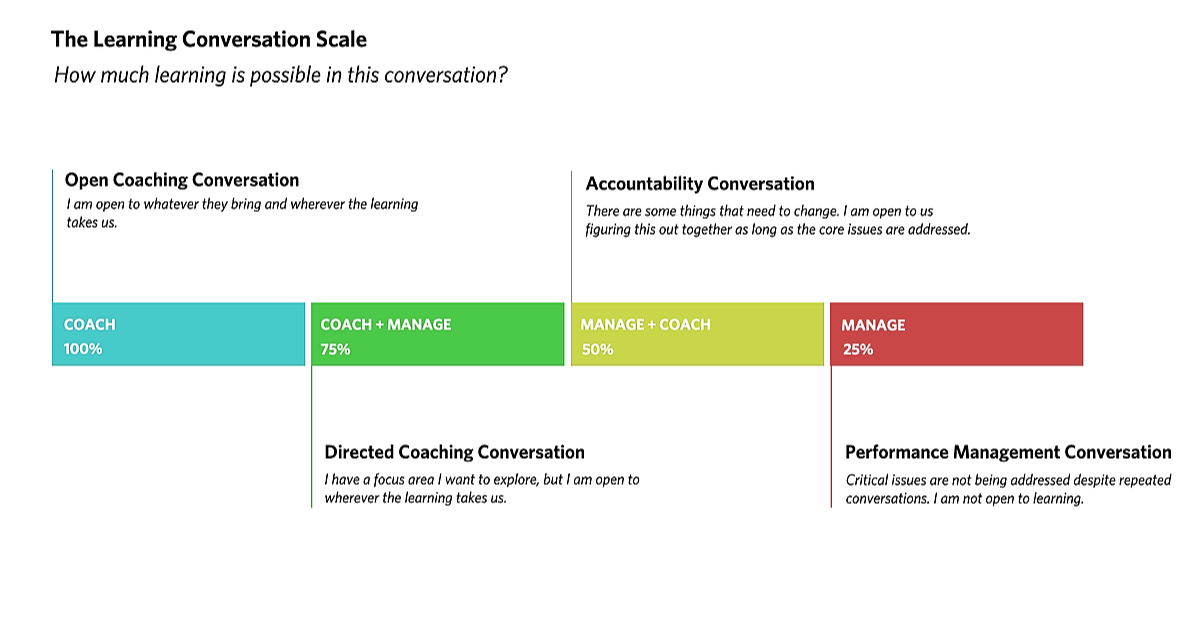1200x628 pixels.
Task: Click the 50% label in the yellow-green block
Action: [597, 349]
